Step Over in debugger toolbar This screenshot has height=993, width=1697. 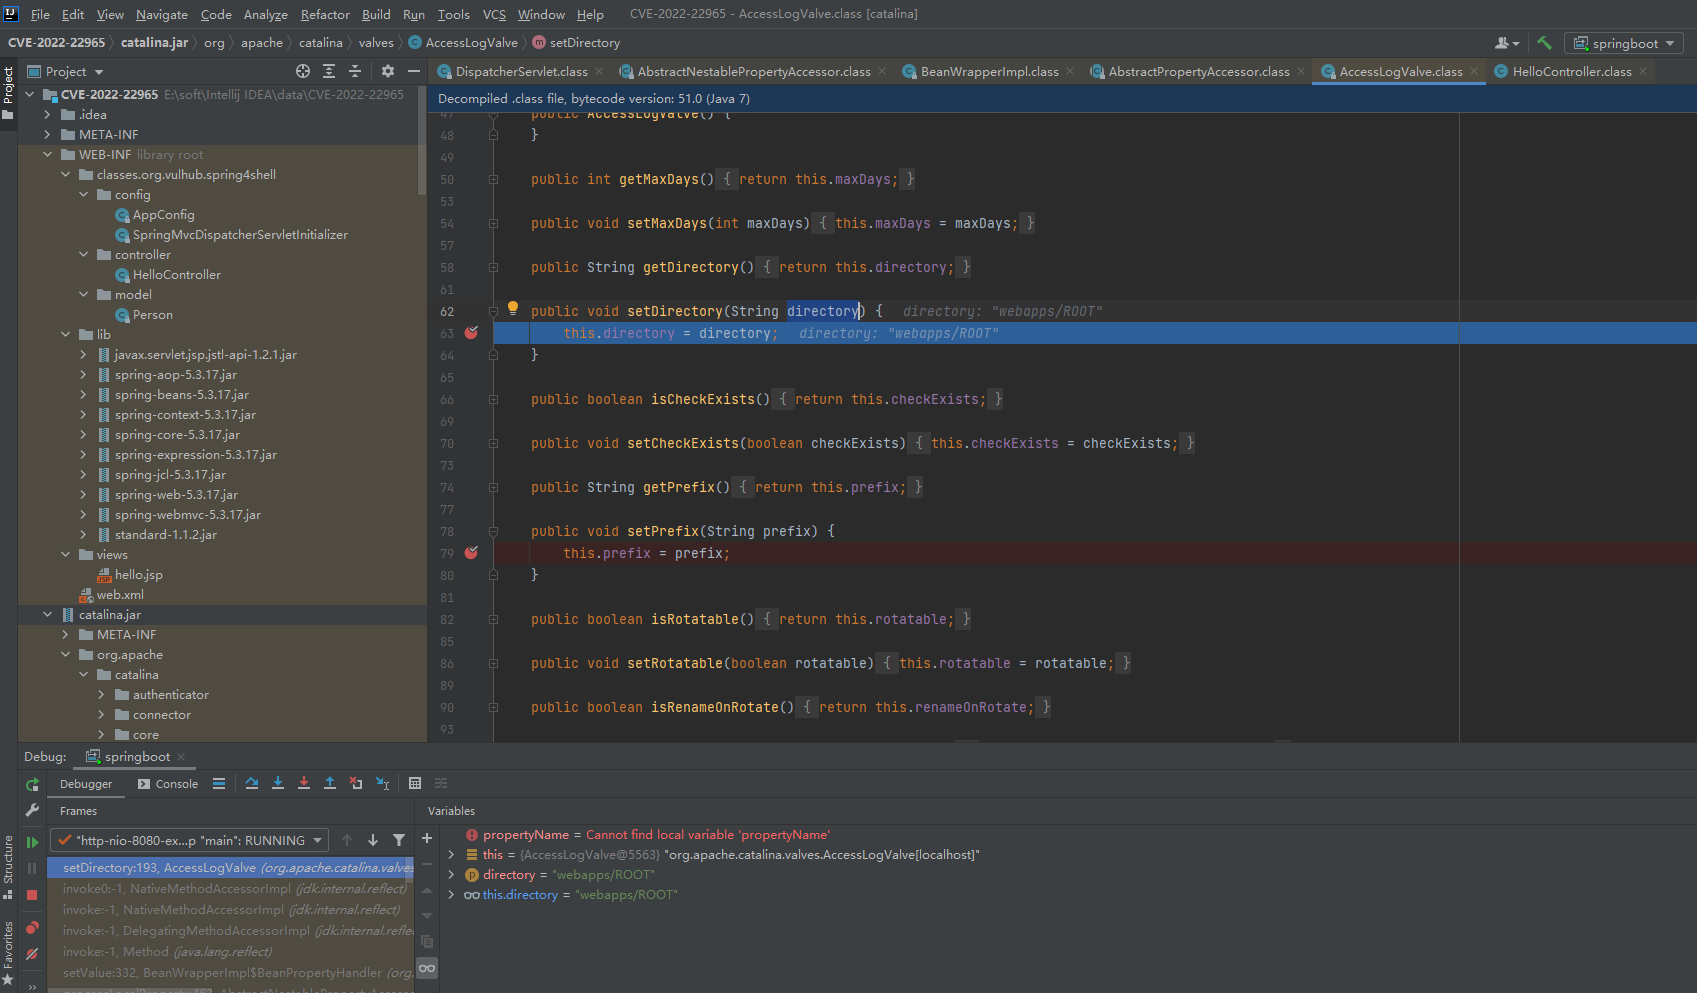[252, 784]
